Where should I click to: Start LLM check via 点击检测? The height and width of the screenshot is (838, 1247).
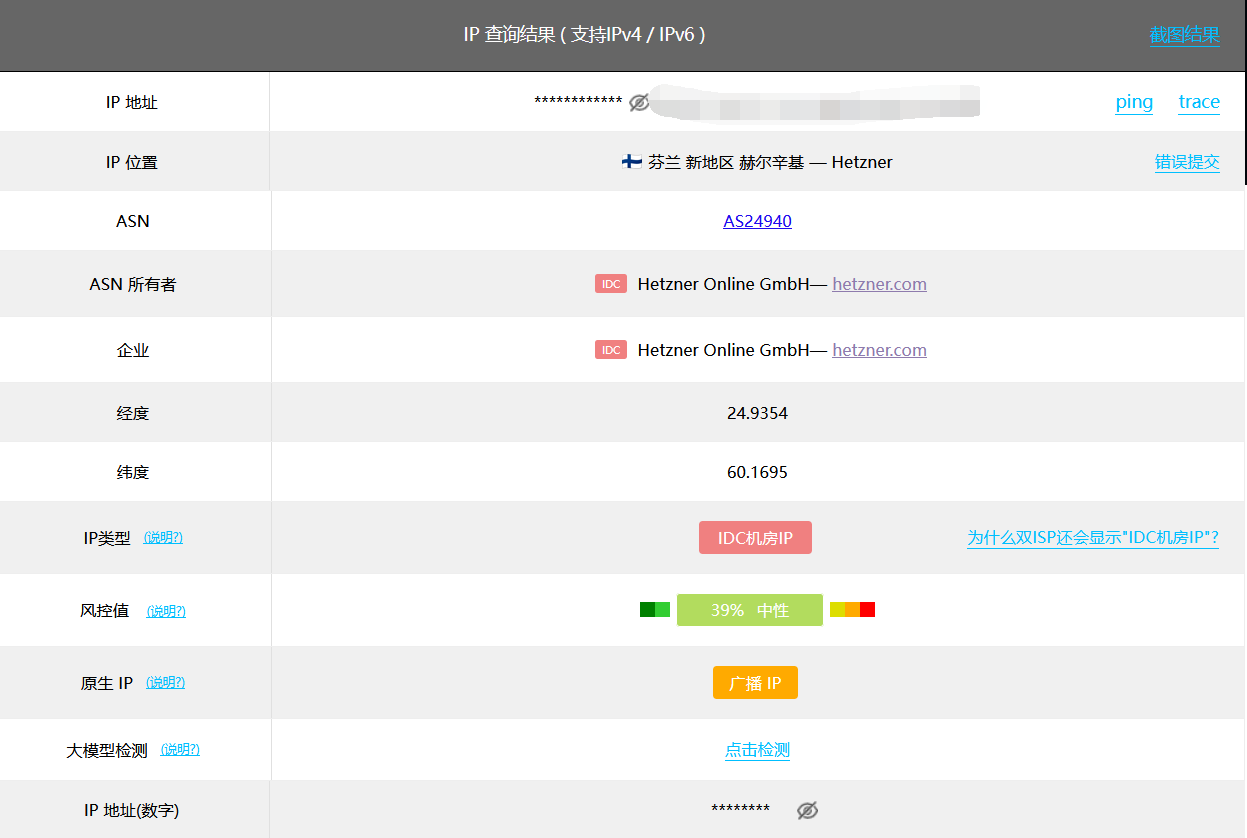757,750
